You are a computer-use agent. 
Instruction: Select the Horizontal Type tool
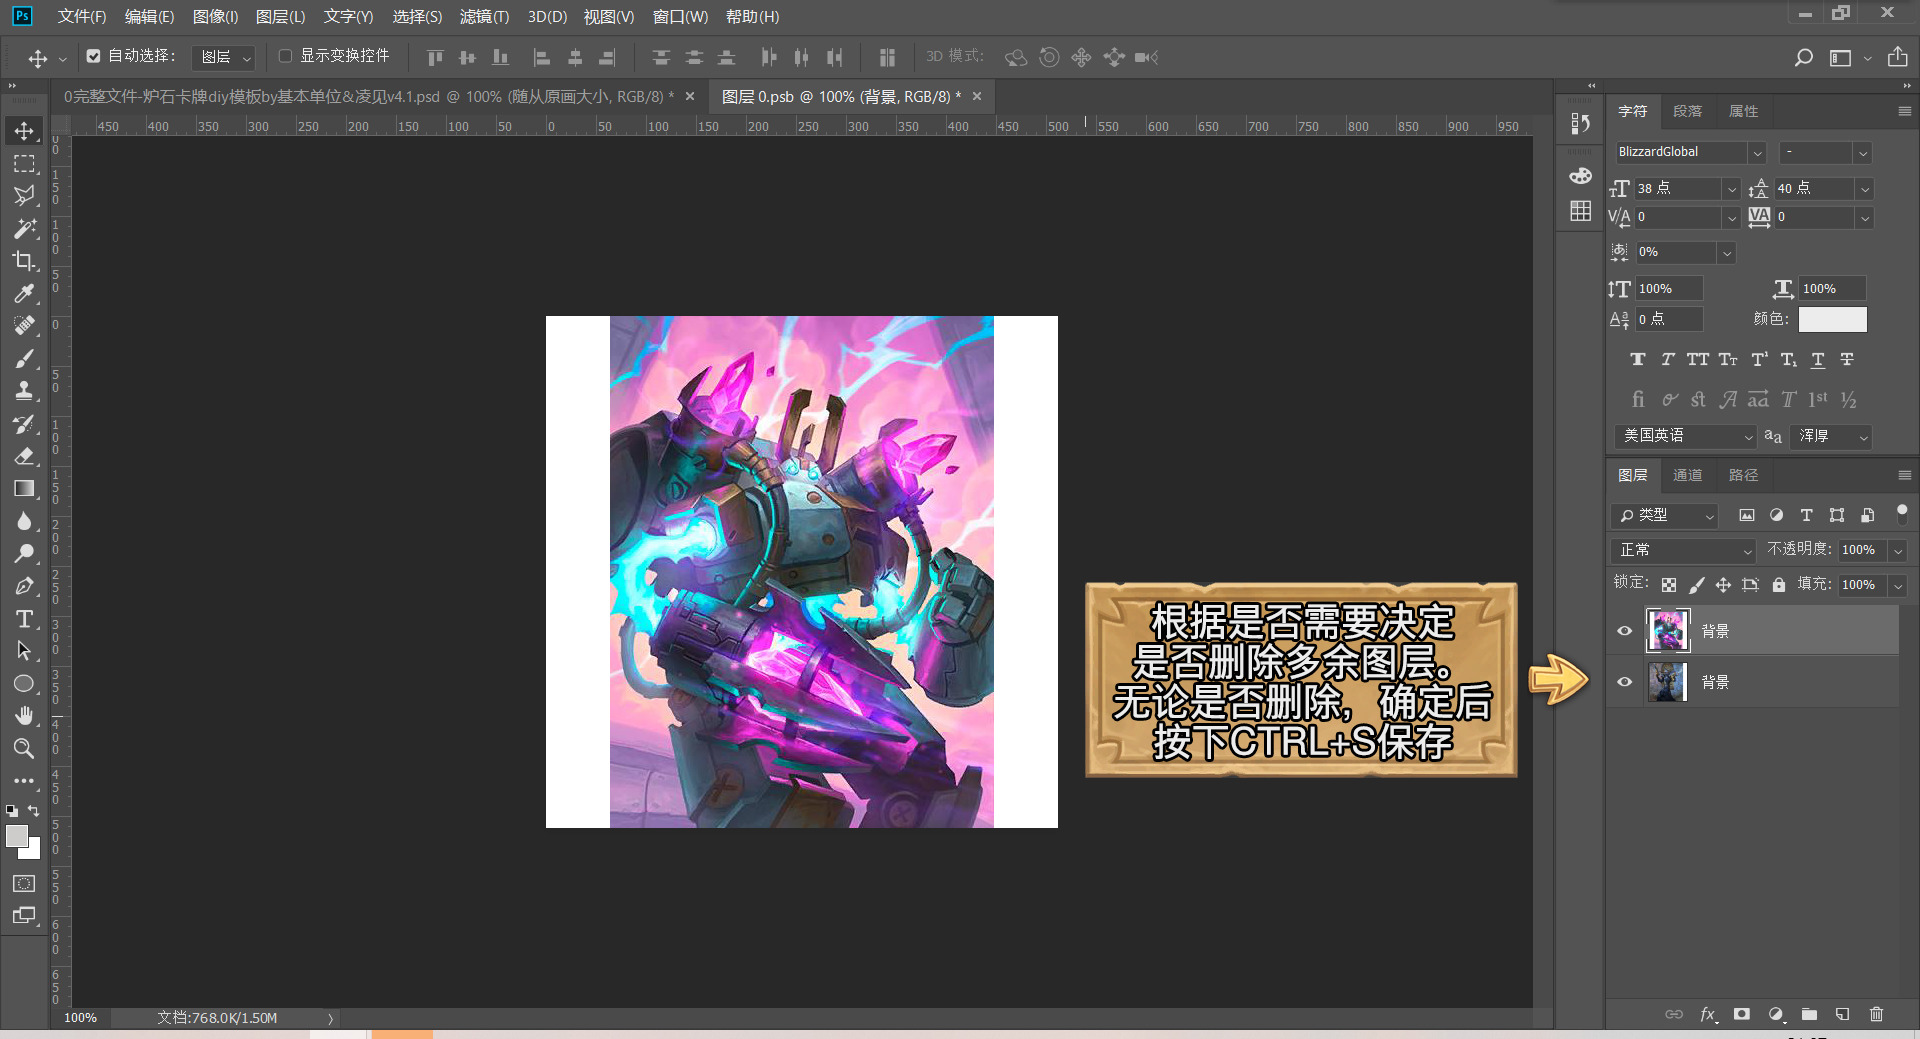(x=24, y=619)
